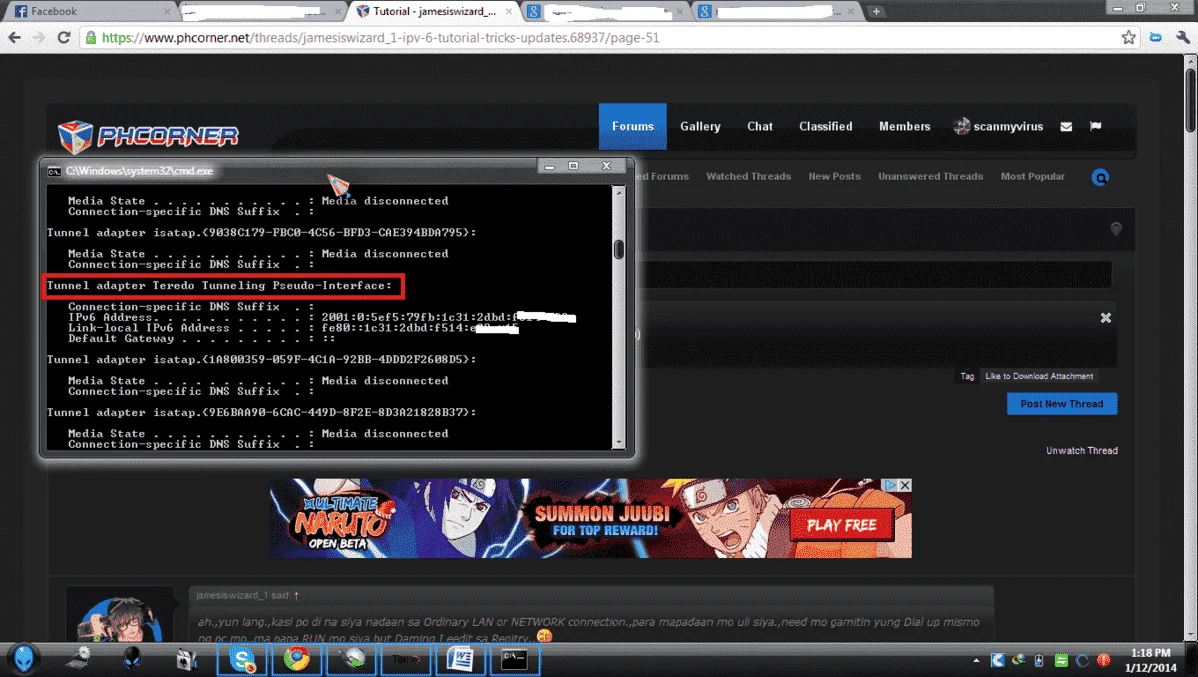Close the Facebook tab
Image resolution: width=1198 pixels, height=677 pixels.
pyautogui.click(x=167, y=11)
